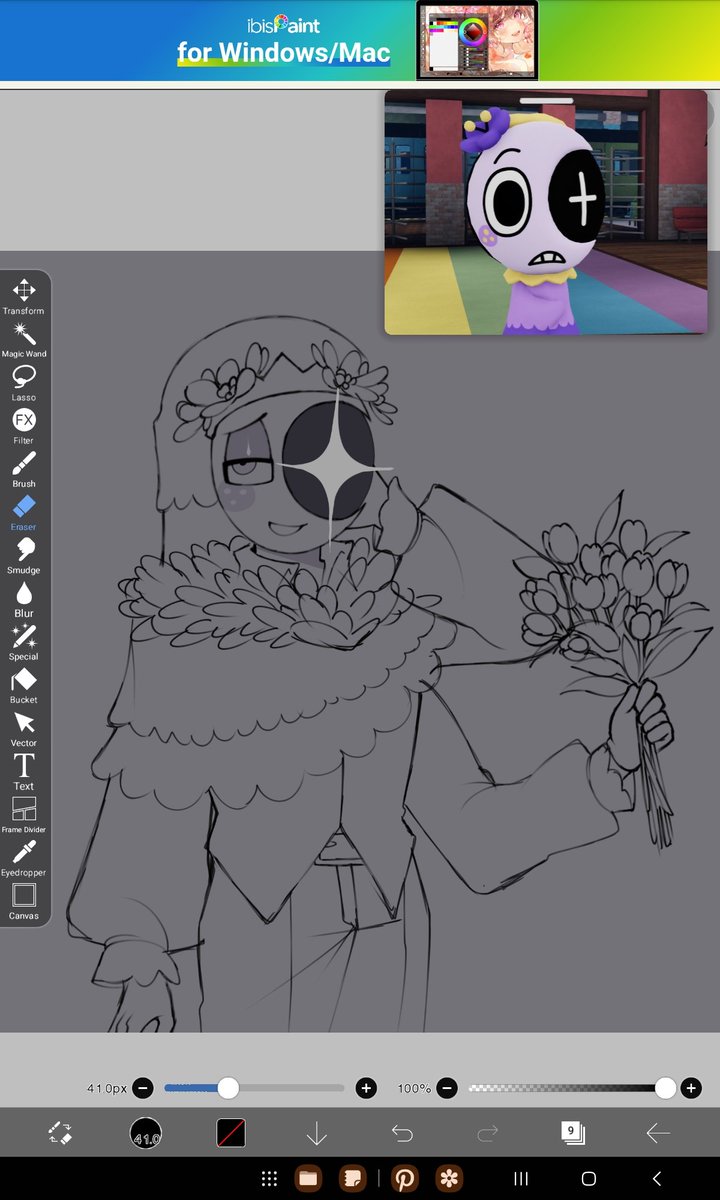Decrease brush size with minus button
The image size is (720, 1200).
tap(143, 1088)
